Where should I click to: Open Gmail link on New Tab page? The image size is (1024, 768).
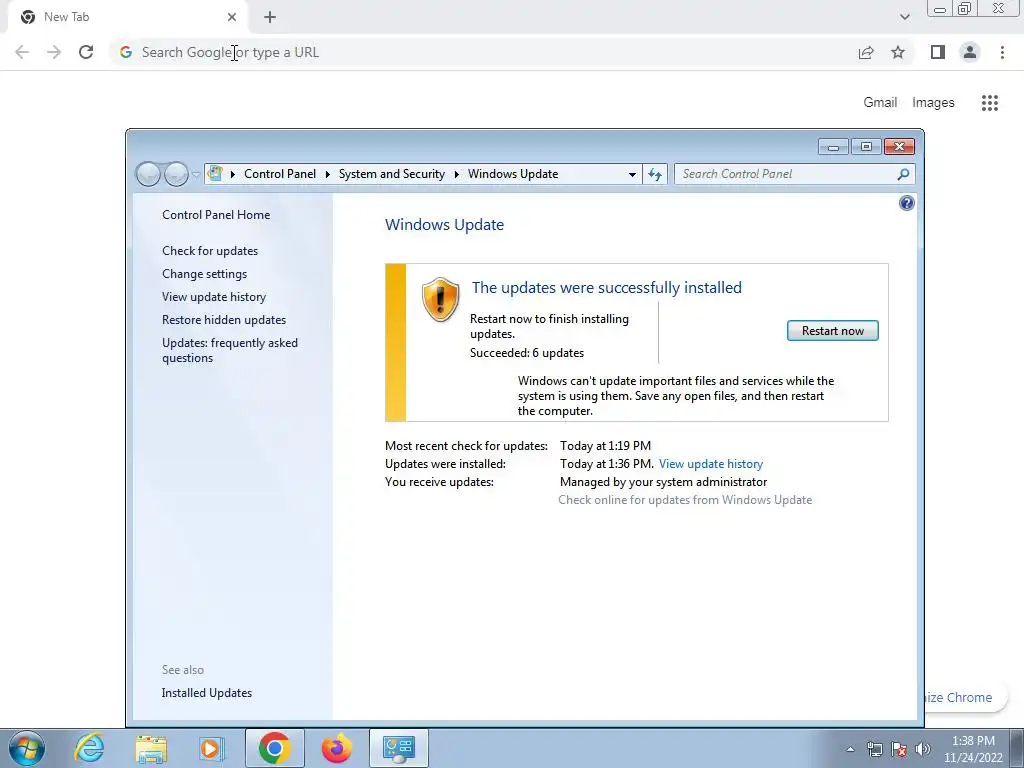[x=880, y=103]
